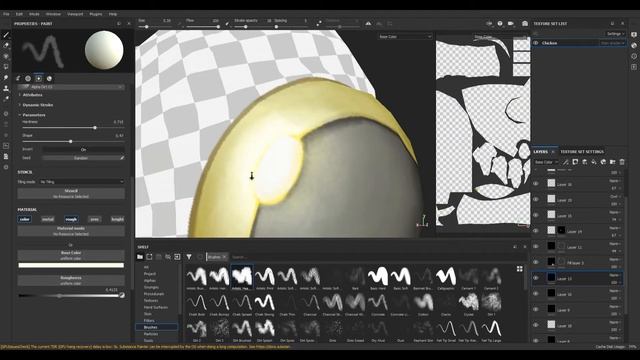Switch Shelf to grid view icon

pos(519,269)
